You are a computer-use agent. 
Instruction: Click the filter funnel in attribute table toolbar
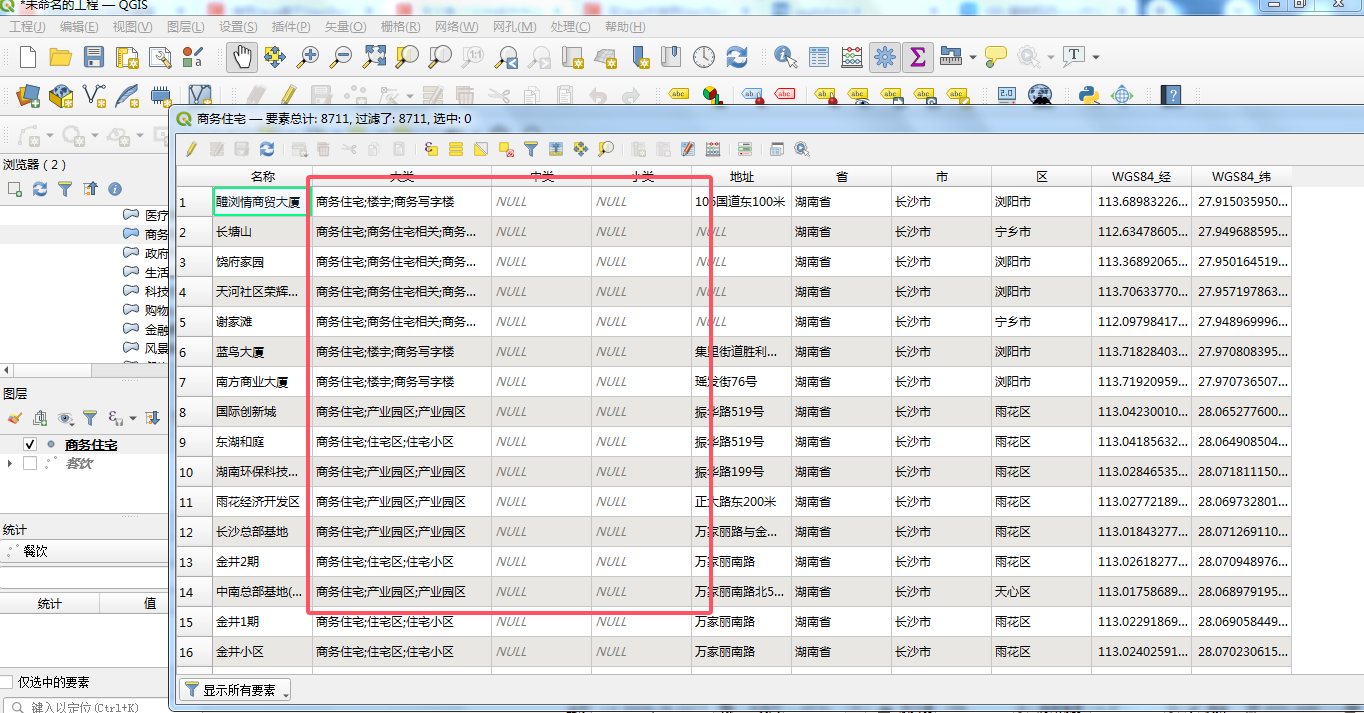coord(531,149)
